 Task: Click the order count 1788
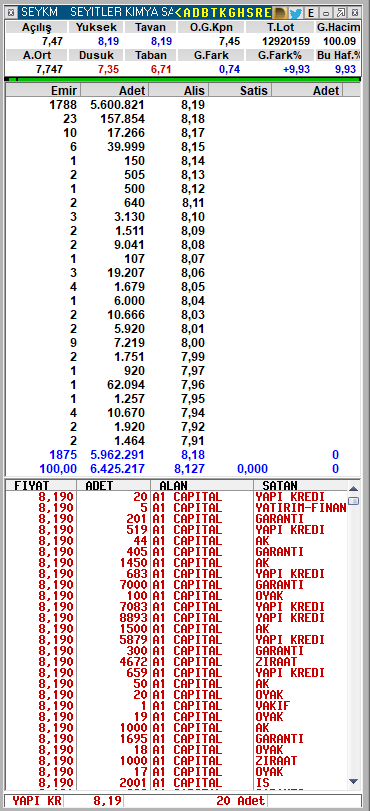coord(63,105)
